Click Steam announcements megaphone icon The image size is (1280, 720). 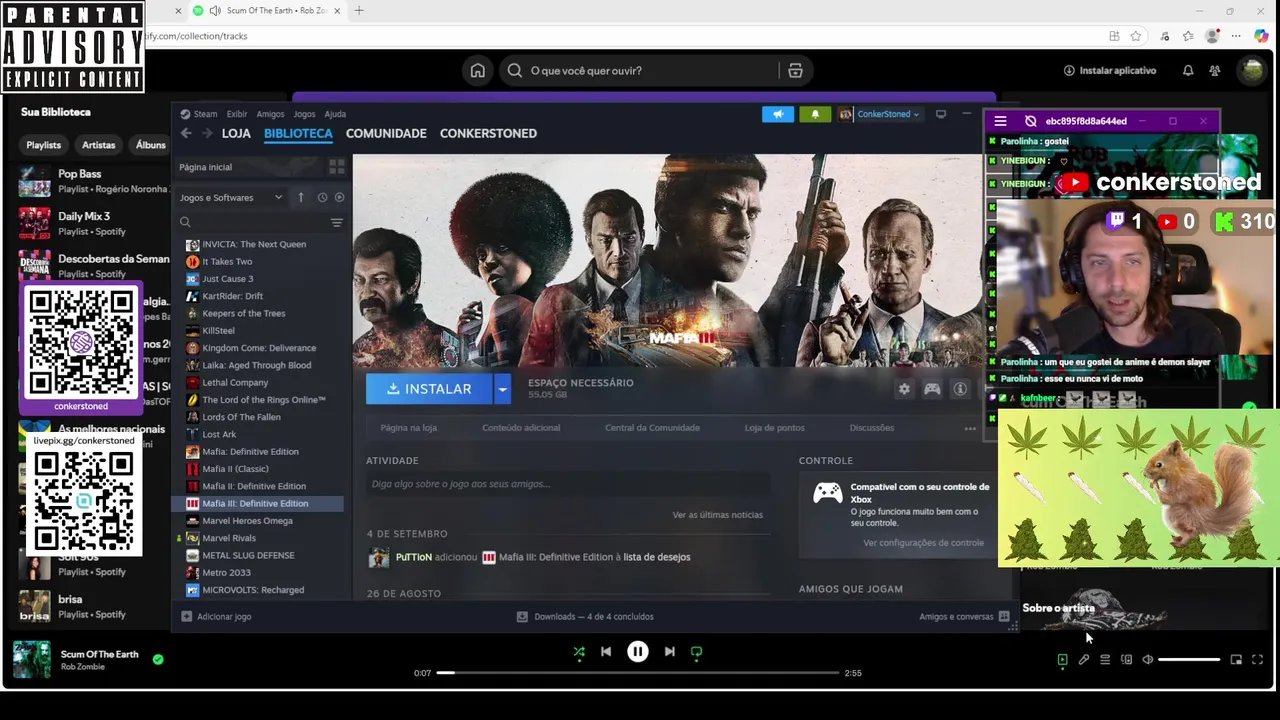click(778, 114)
